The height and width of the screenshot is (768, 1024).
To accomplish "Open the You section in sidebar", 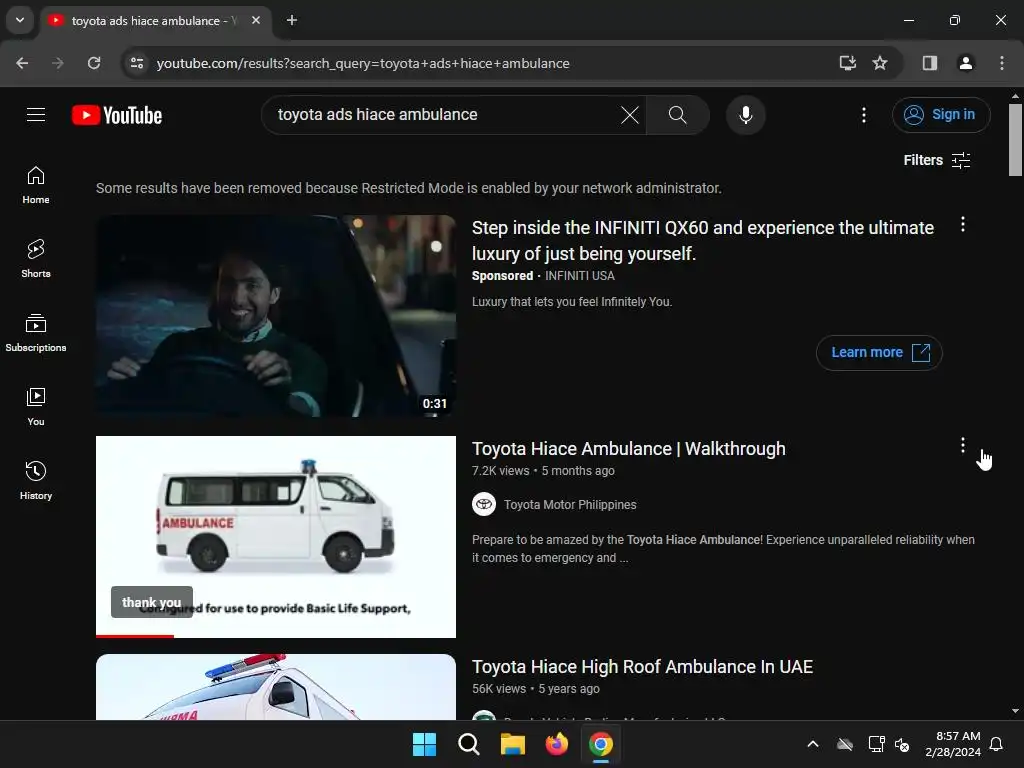I will click(36, 406).
